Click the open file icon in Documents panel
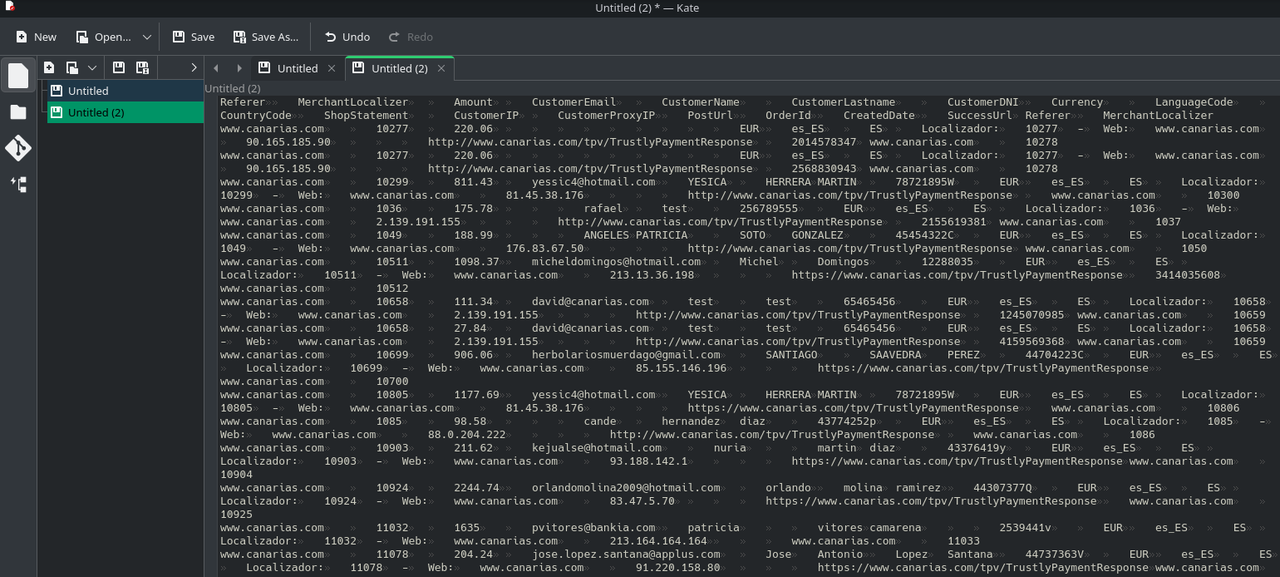 pyautogui.click(x=72, y=68)
